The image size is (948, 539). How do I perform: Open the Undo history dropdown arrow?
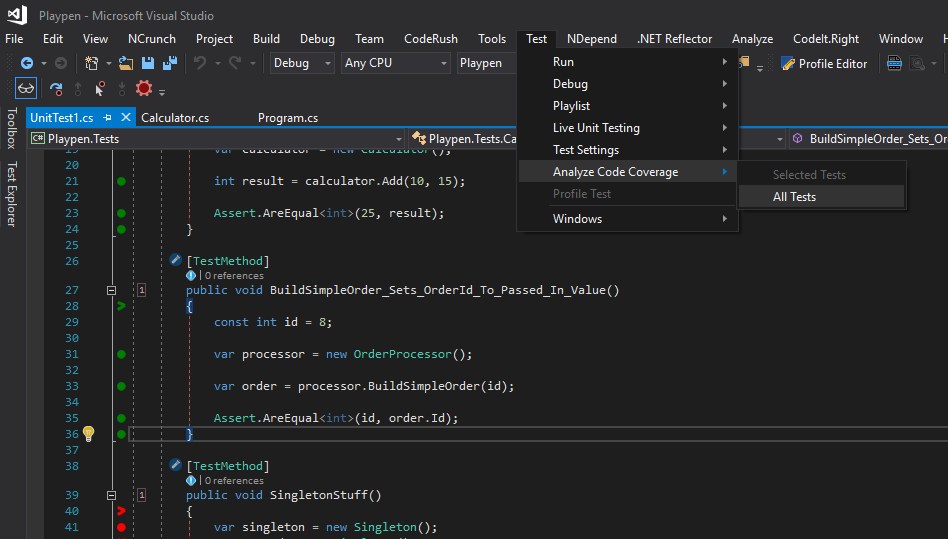218,63
